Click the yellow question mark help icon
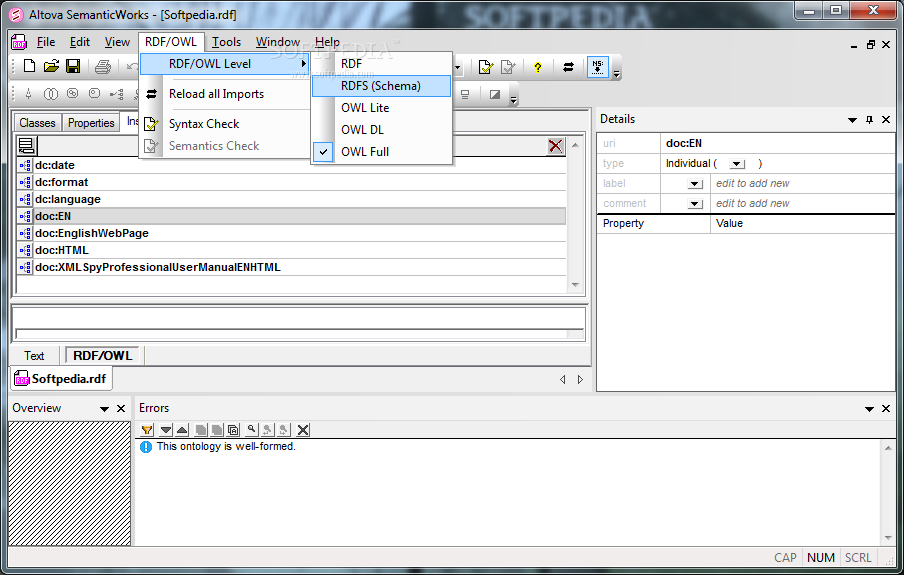 tap(538, 67)
